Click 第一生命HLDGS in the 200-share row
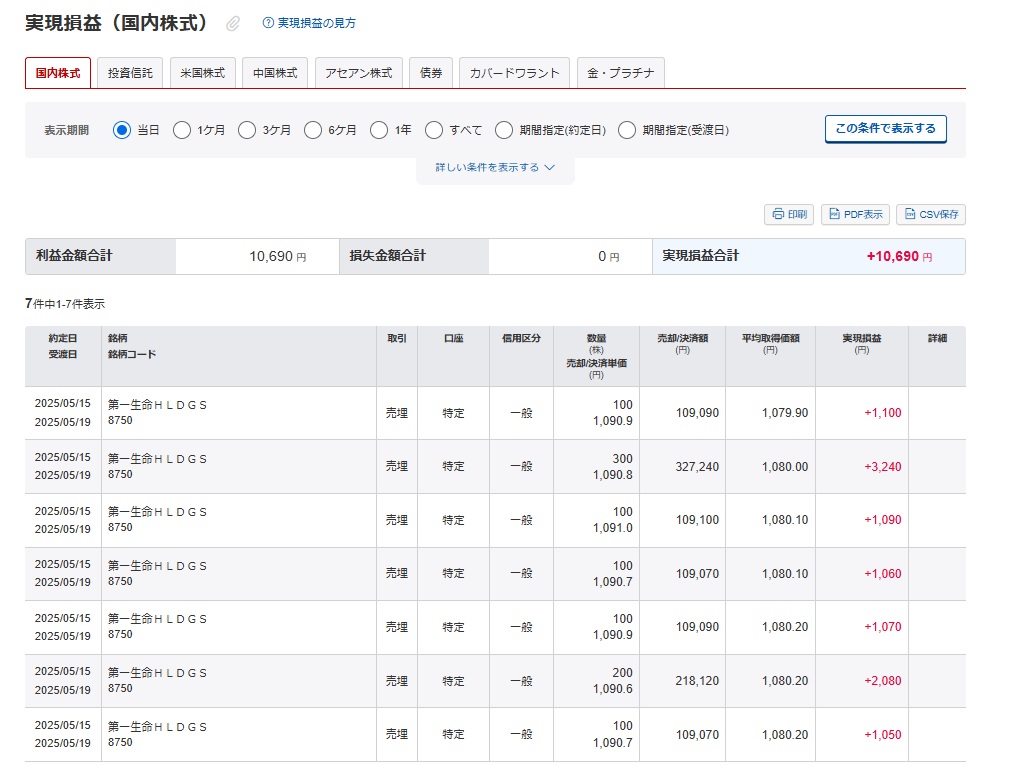 (x=157, y=673)
